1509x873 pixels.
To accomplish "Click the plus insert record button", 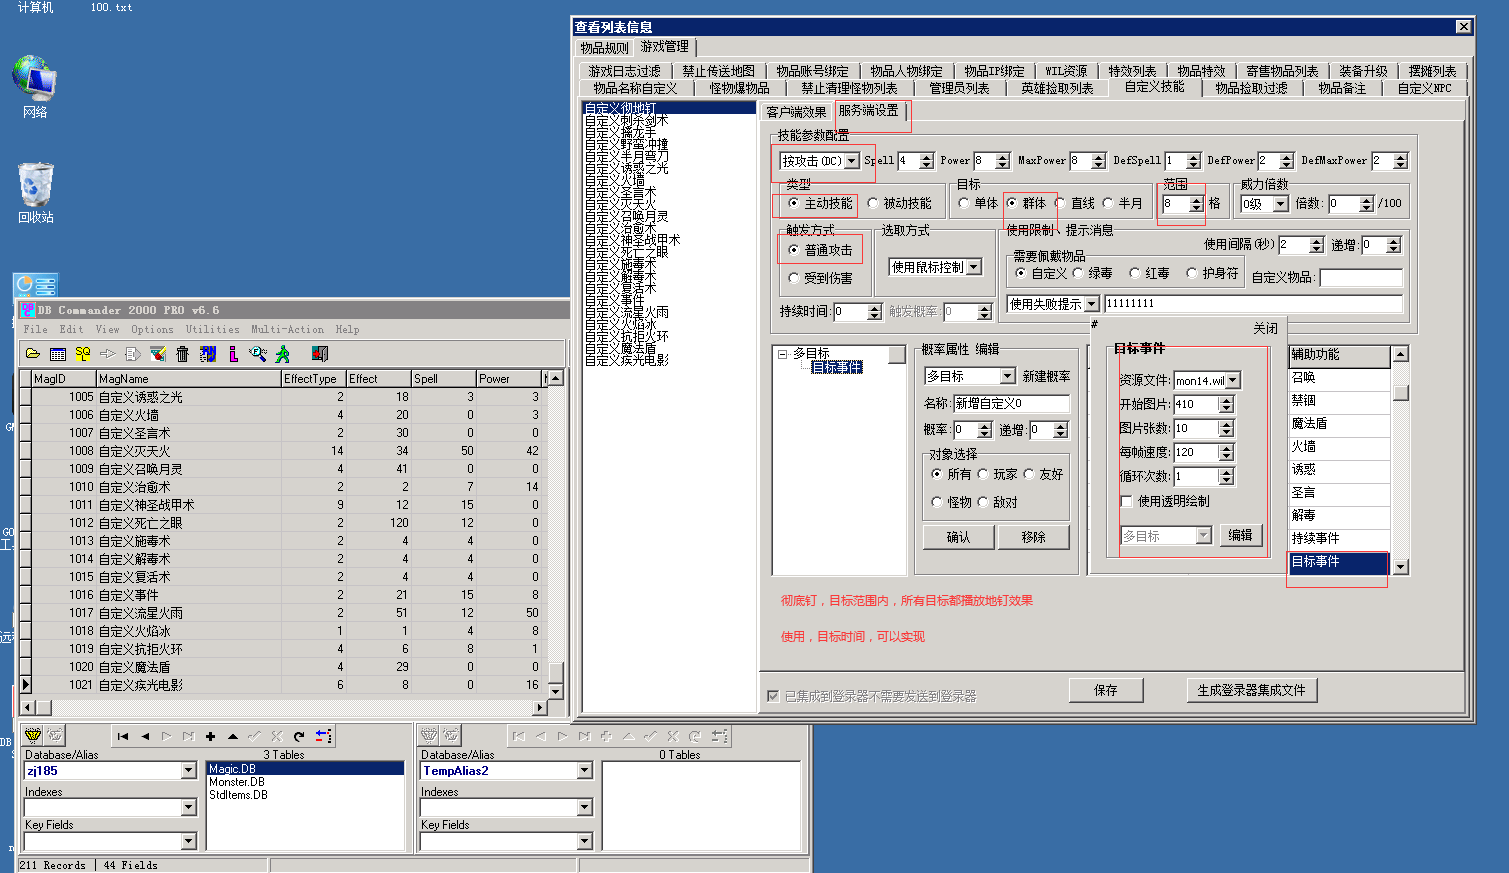I will point(210,736).
